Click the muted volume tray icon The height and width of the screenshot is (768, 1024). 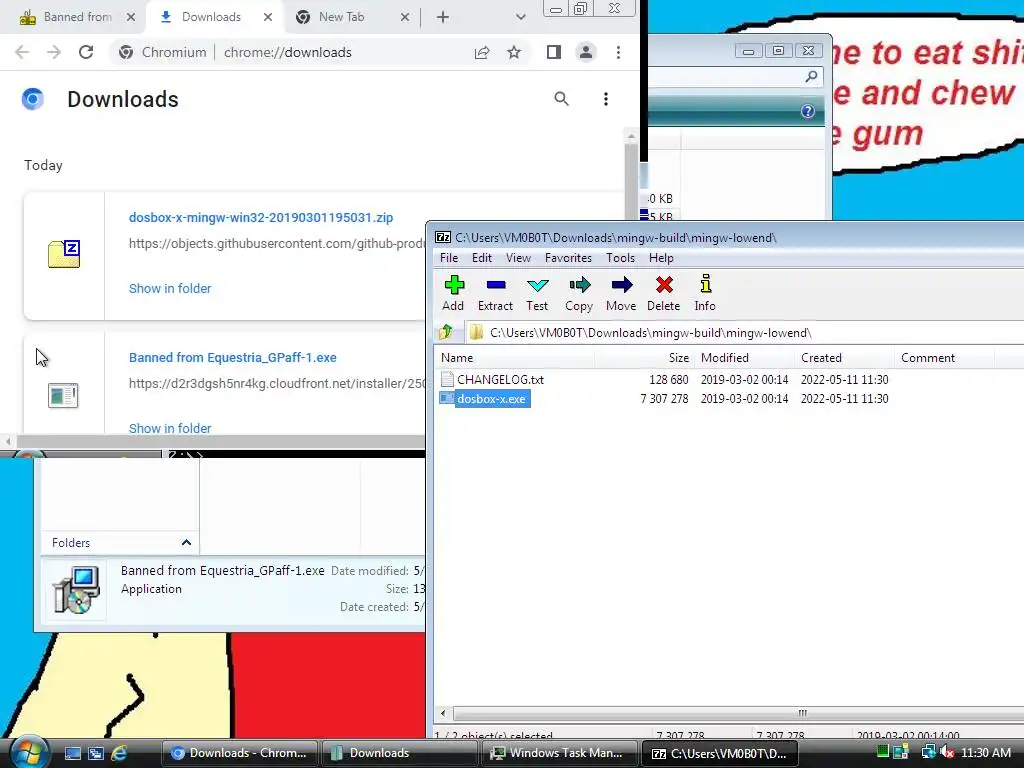[948, 753]
